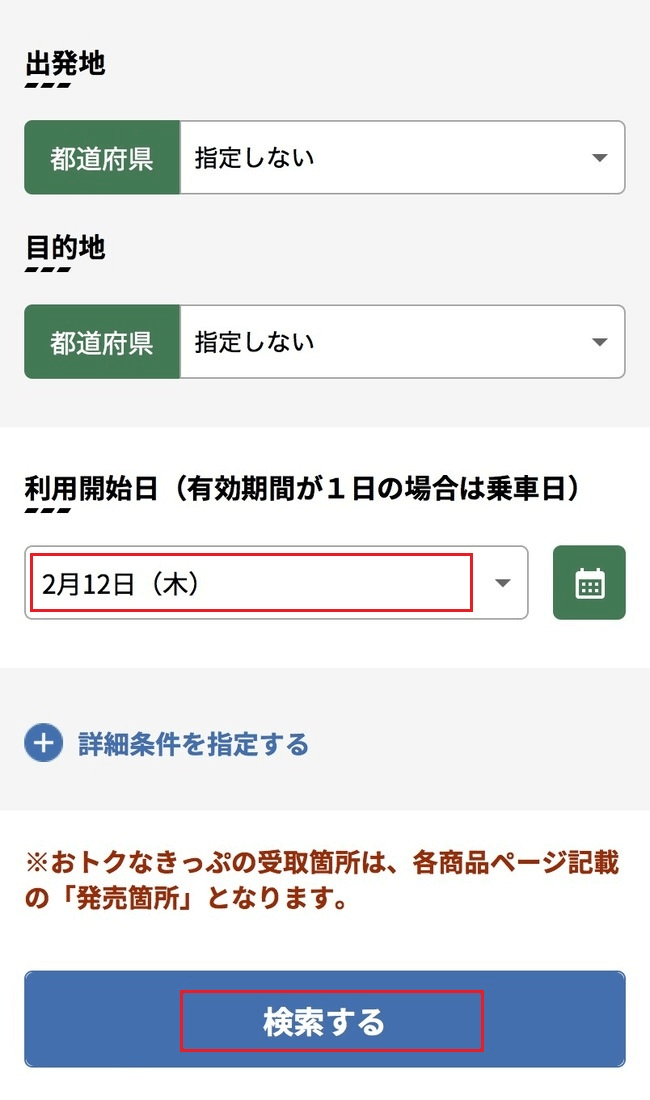The height and width of the screenshot is (1100, 650).
Task: Open 出発地 prefecture select showing 指定しない
Action: (x=402, y=158)
